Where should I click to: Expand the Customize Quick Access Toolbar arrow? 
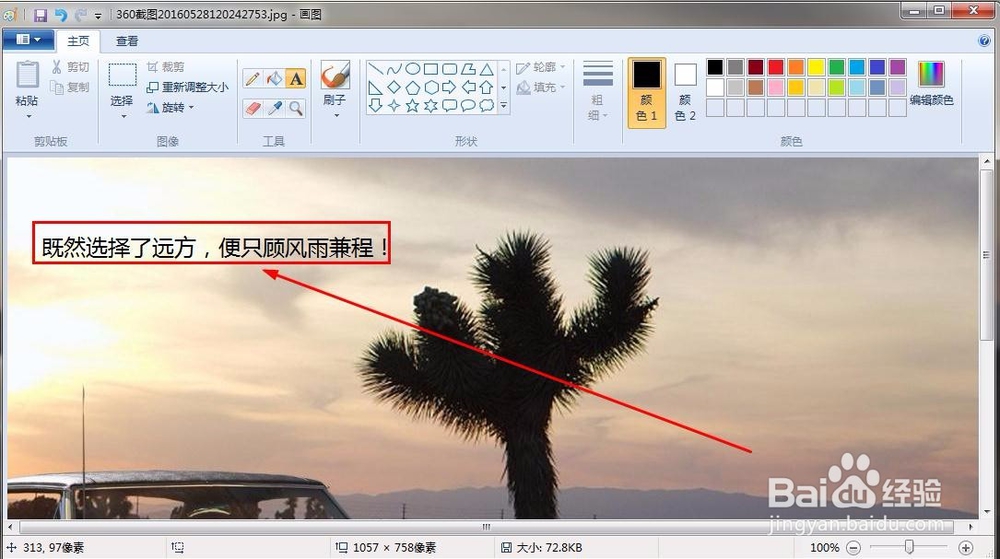coord(98,15)
